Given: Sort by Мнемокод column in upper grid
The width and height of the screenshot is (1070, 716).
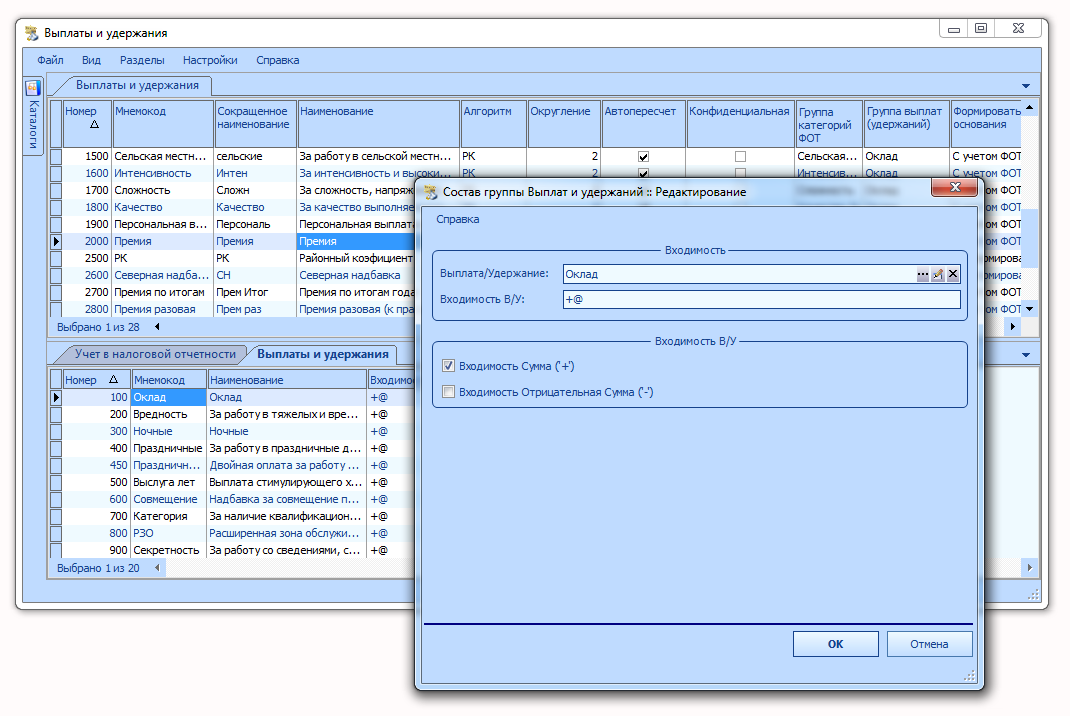Looking at the screenshot, I should pyautogui.click(x=163, y=124).
